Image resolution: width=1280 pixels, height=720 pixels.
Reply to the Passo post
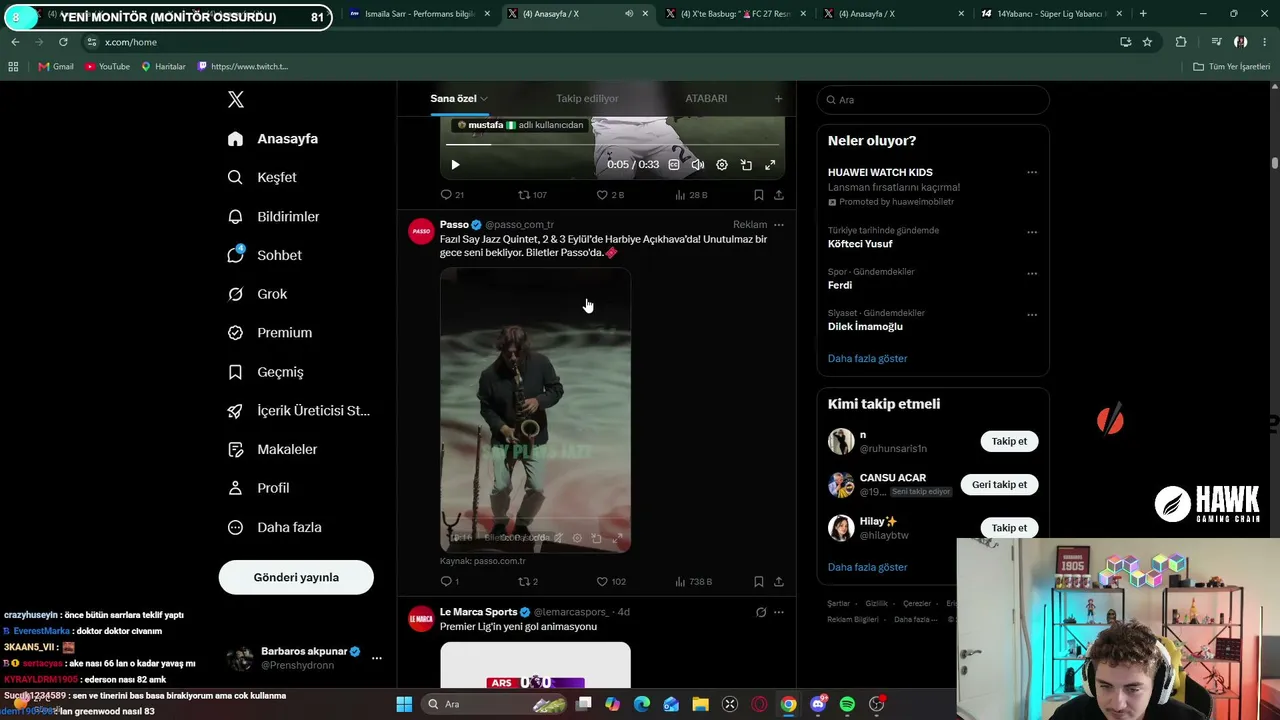(x=450, y=582)
